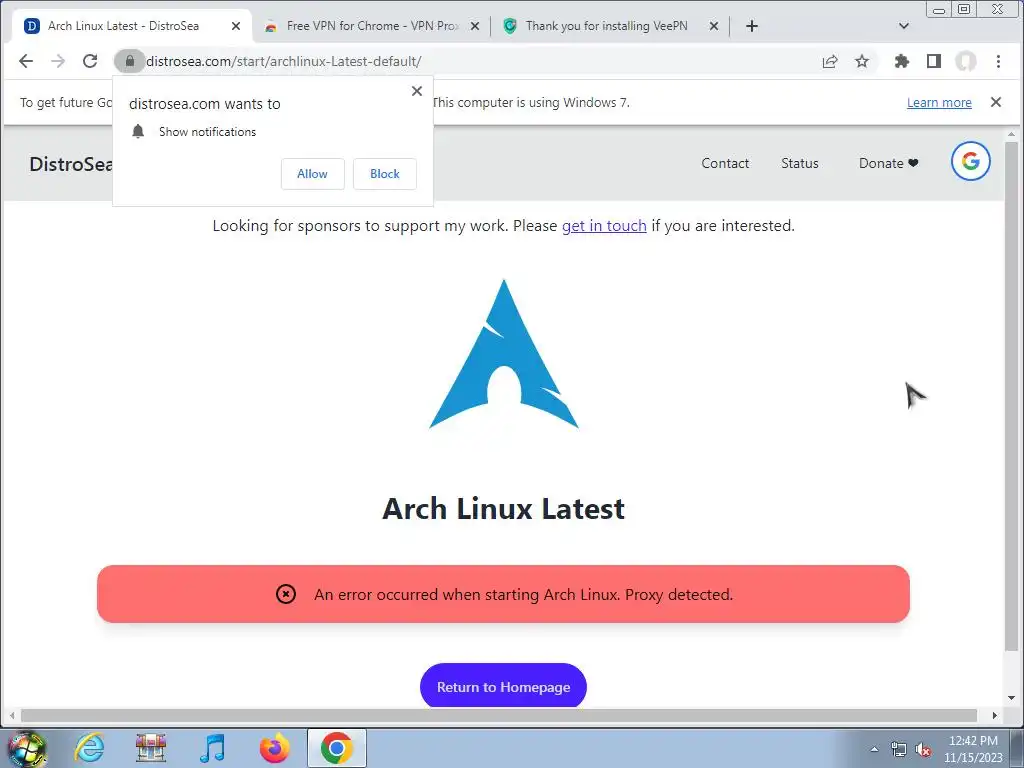Click the vertical scrollbar down arrow

pos(1012,698)
